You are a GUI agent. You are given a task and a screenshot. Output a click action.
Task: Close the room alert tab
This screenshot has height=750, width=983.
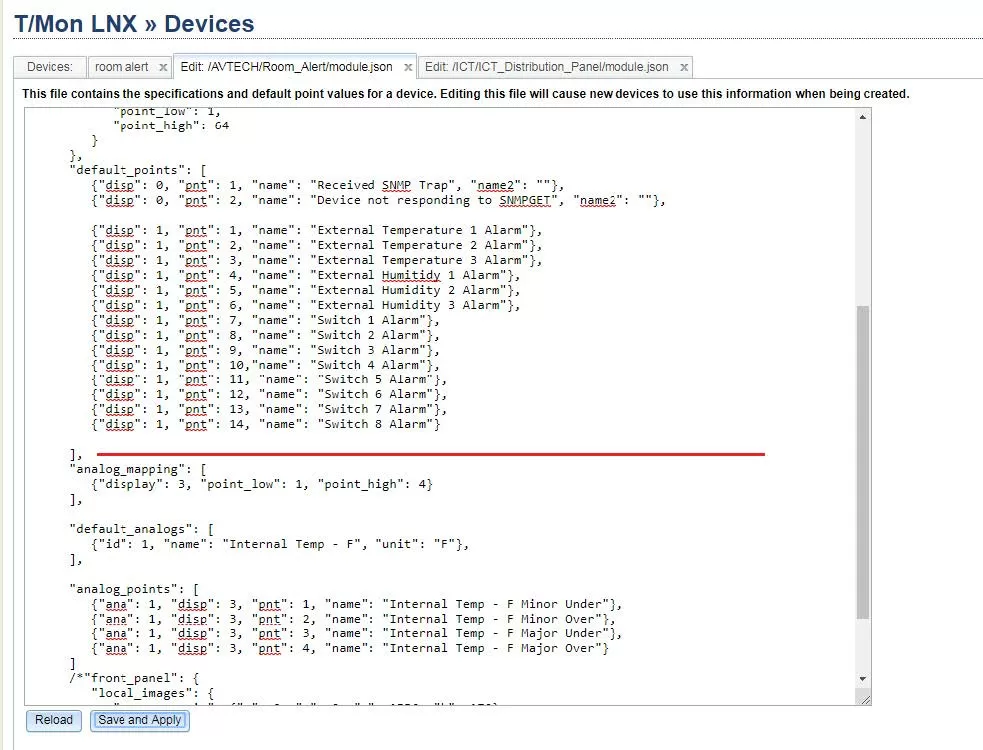point(162,67)
